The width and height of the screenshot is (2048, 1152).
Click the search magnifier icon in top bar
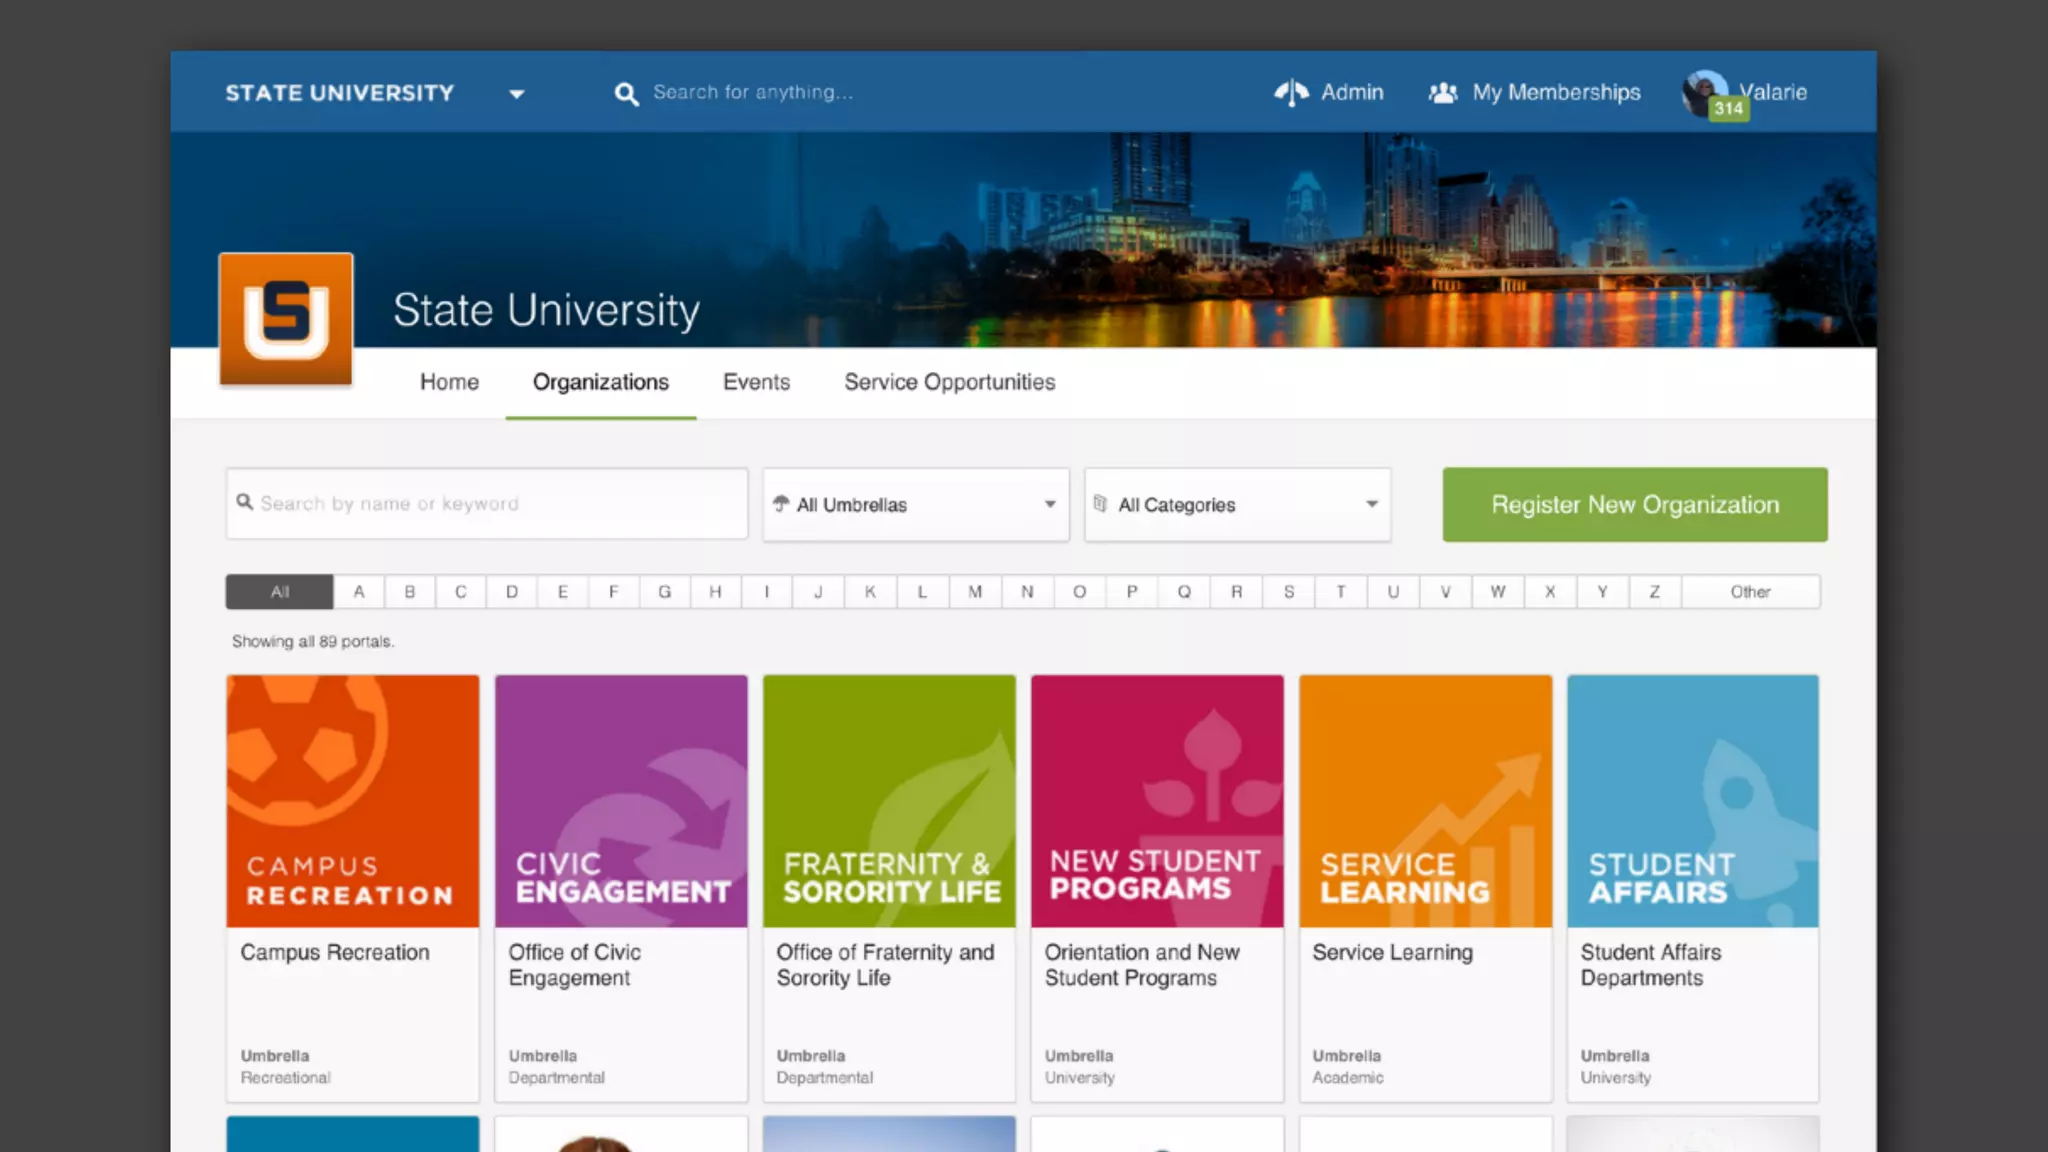(x=626, y=94)
